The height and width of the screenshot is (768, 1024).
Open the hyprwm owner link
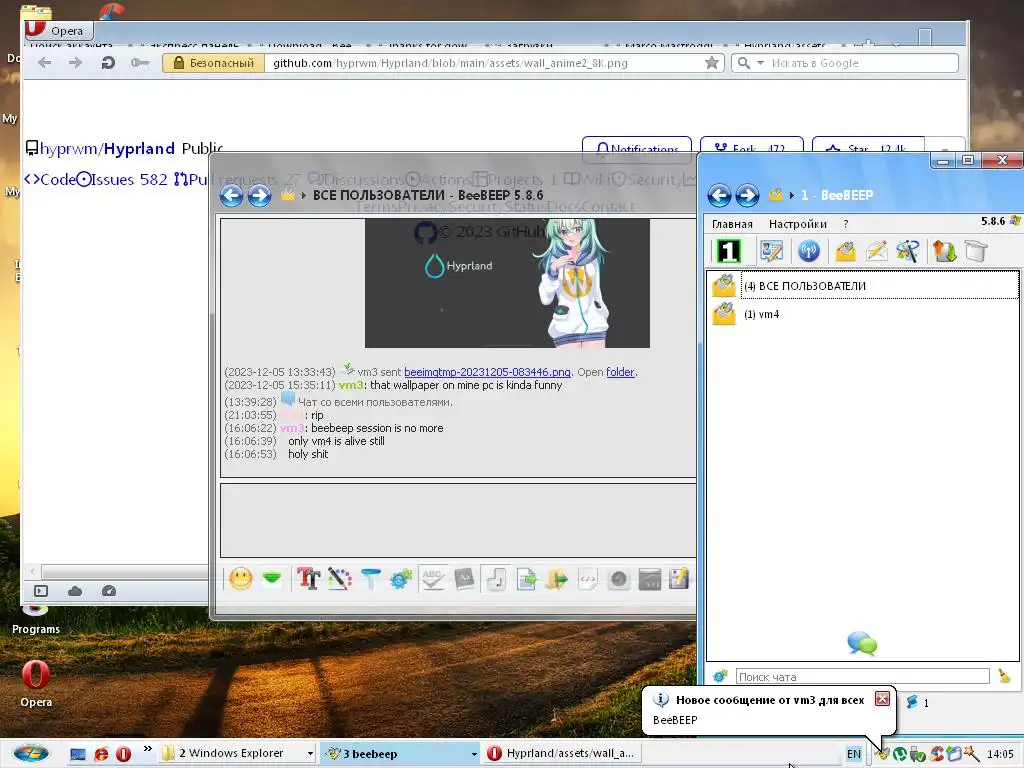tap(69, 148)
